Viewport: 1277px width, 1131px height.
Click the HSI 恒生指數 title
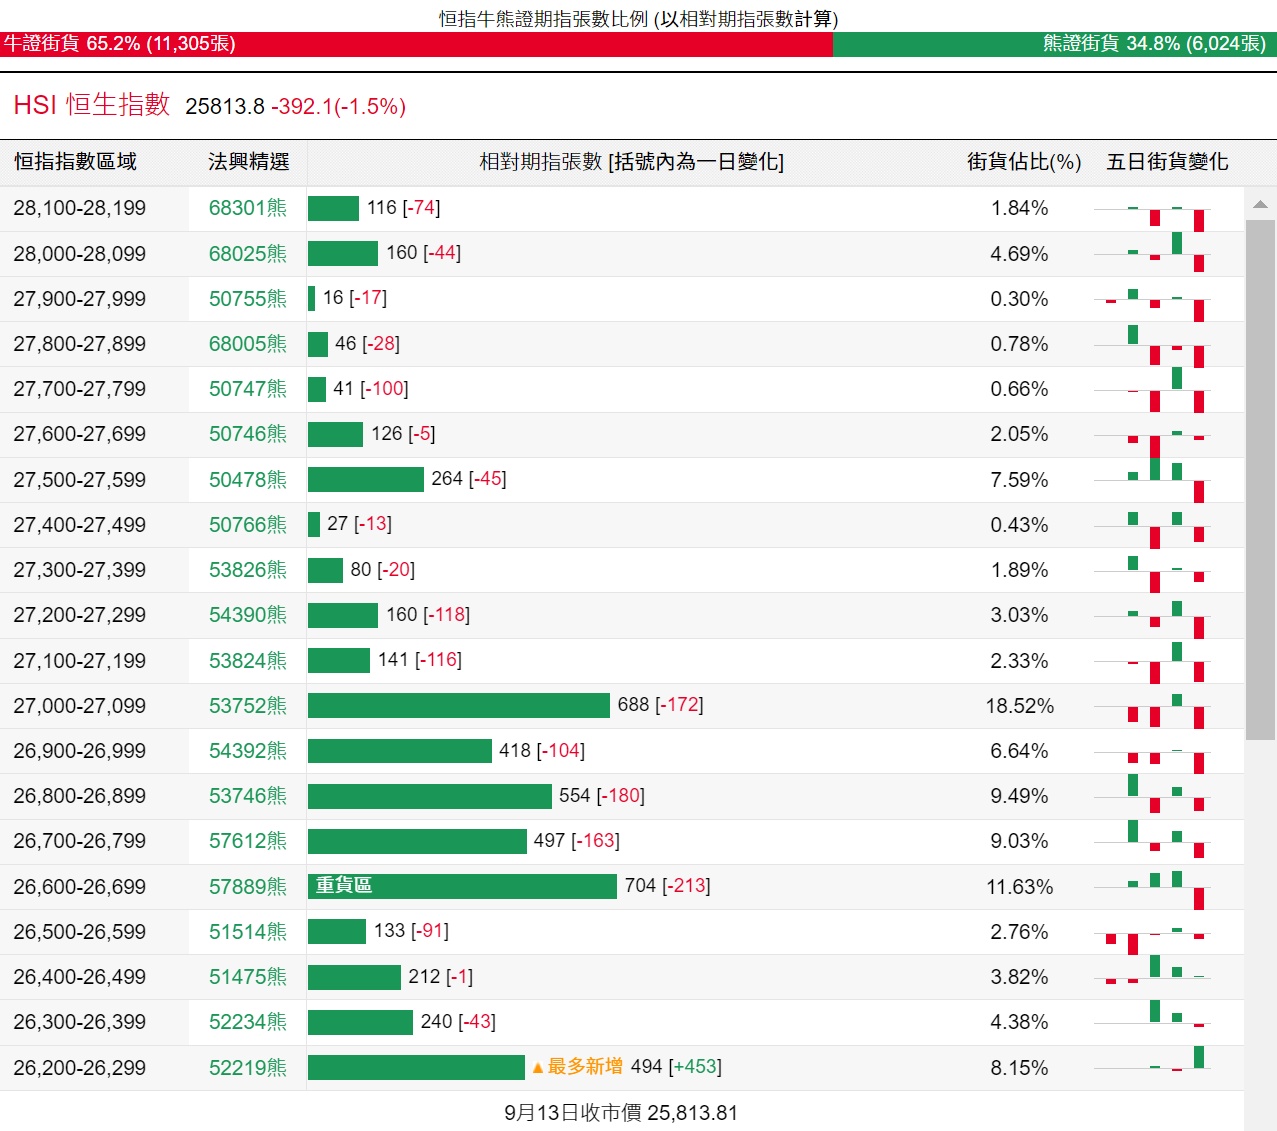(92, 105)
